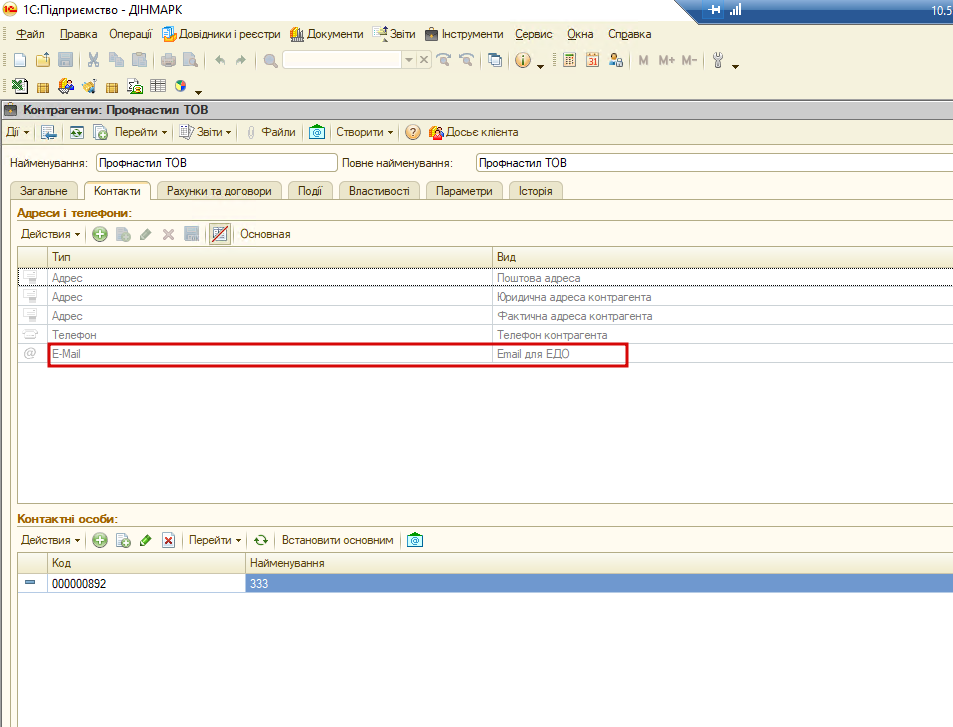Click the refresh icon in contact persons toolbar

(x=261, y=540)
